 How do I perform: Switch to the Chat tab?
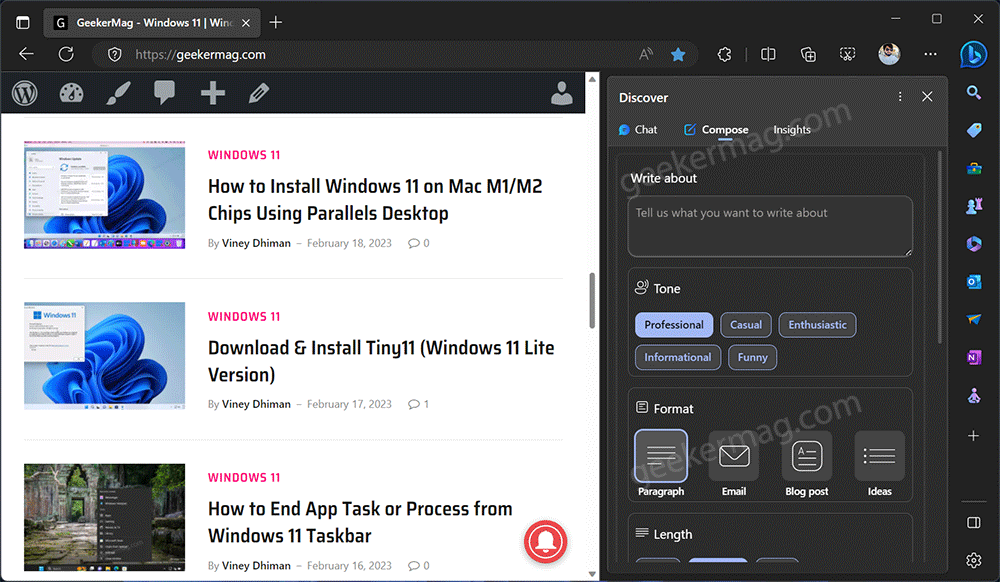click(x=638, y=129)
